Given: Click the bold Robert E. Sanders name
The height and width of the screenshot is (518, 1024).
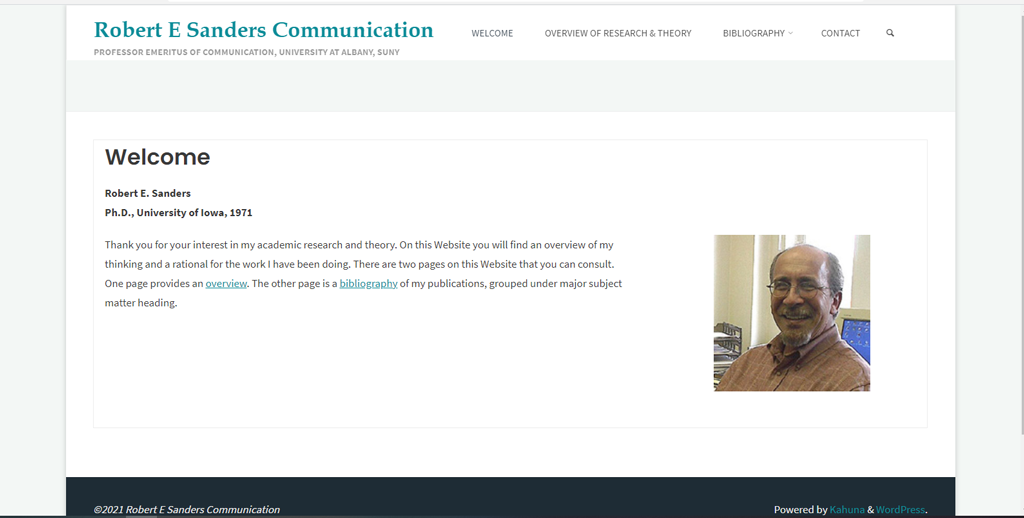Looking at the screenshot, I should coord(148,193).
